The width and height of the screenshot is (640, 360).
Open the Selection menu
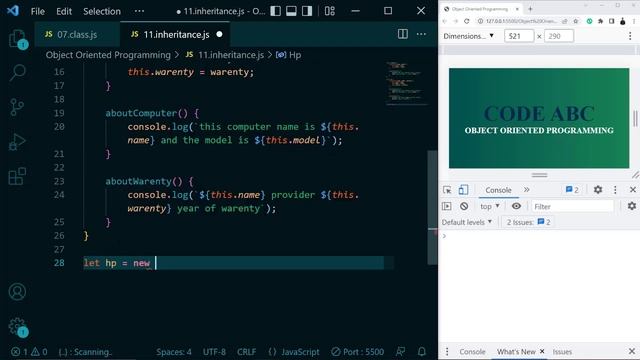pos(102,11)
